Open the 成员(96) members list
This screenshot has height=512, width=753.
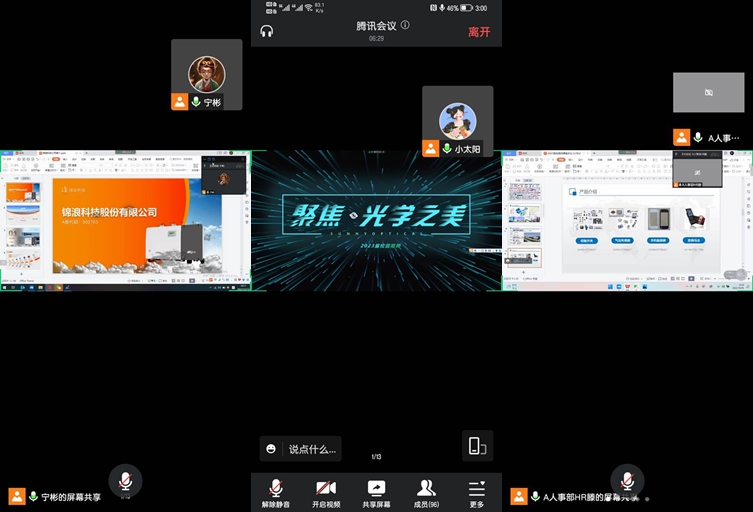pyautogui.click(x=427, y=492)
